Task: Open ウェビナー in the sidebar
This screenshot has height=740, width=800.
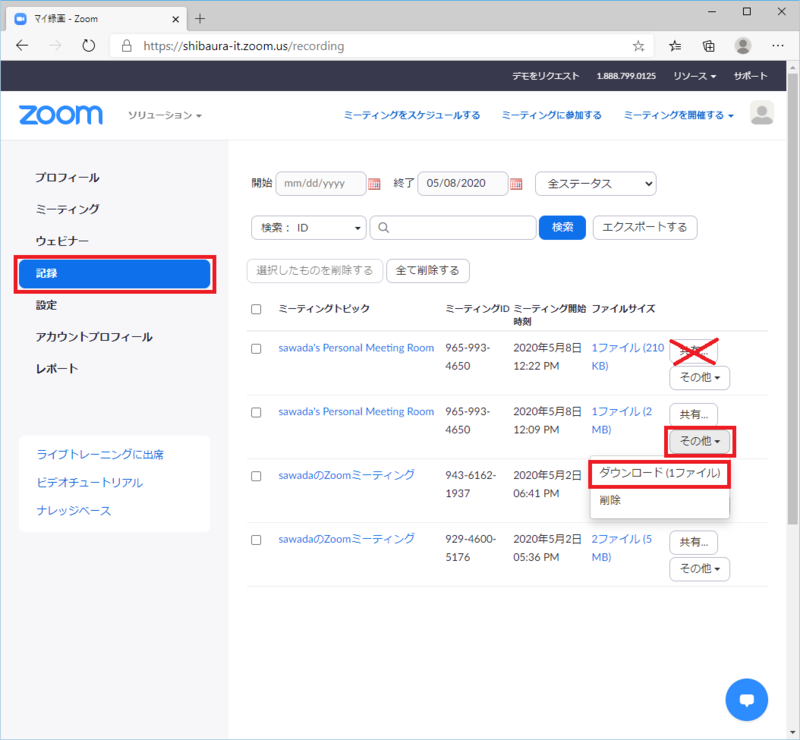Action: pyautogui.click(x=62, y=241)
